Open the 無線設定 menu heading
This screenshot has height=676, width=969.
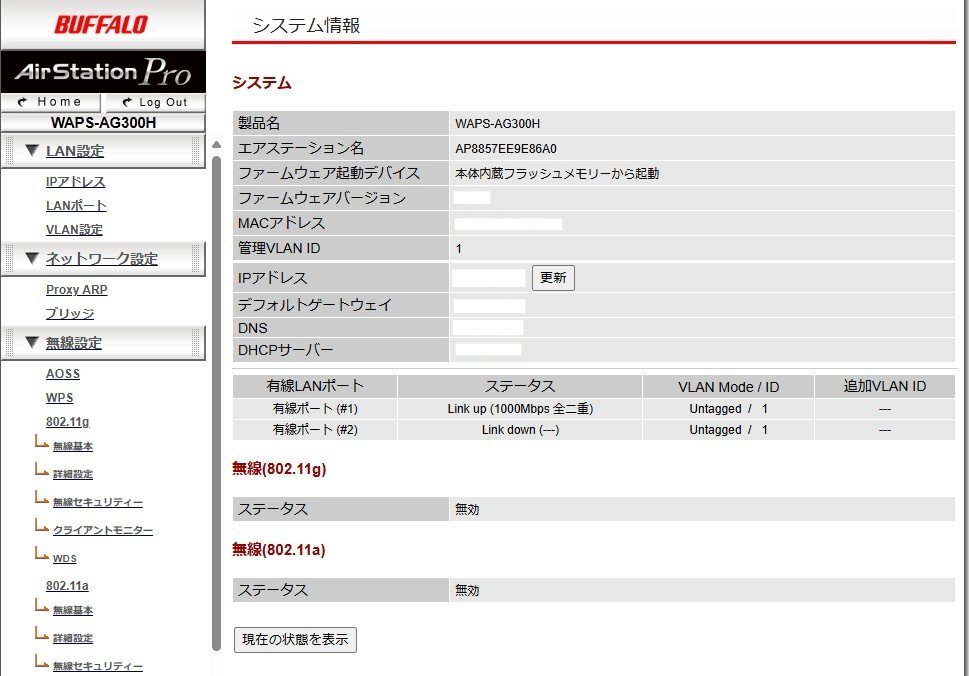click(74, 343)
